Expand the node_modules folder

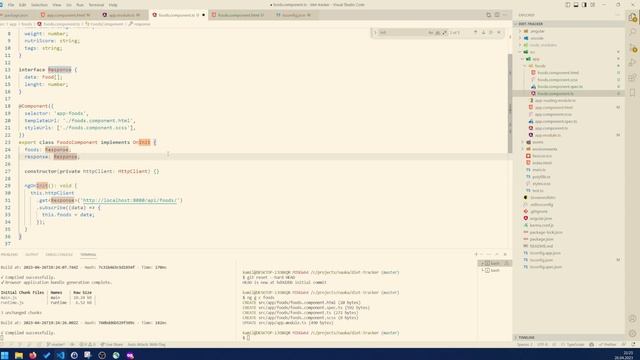point(569,45)
